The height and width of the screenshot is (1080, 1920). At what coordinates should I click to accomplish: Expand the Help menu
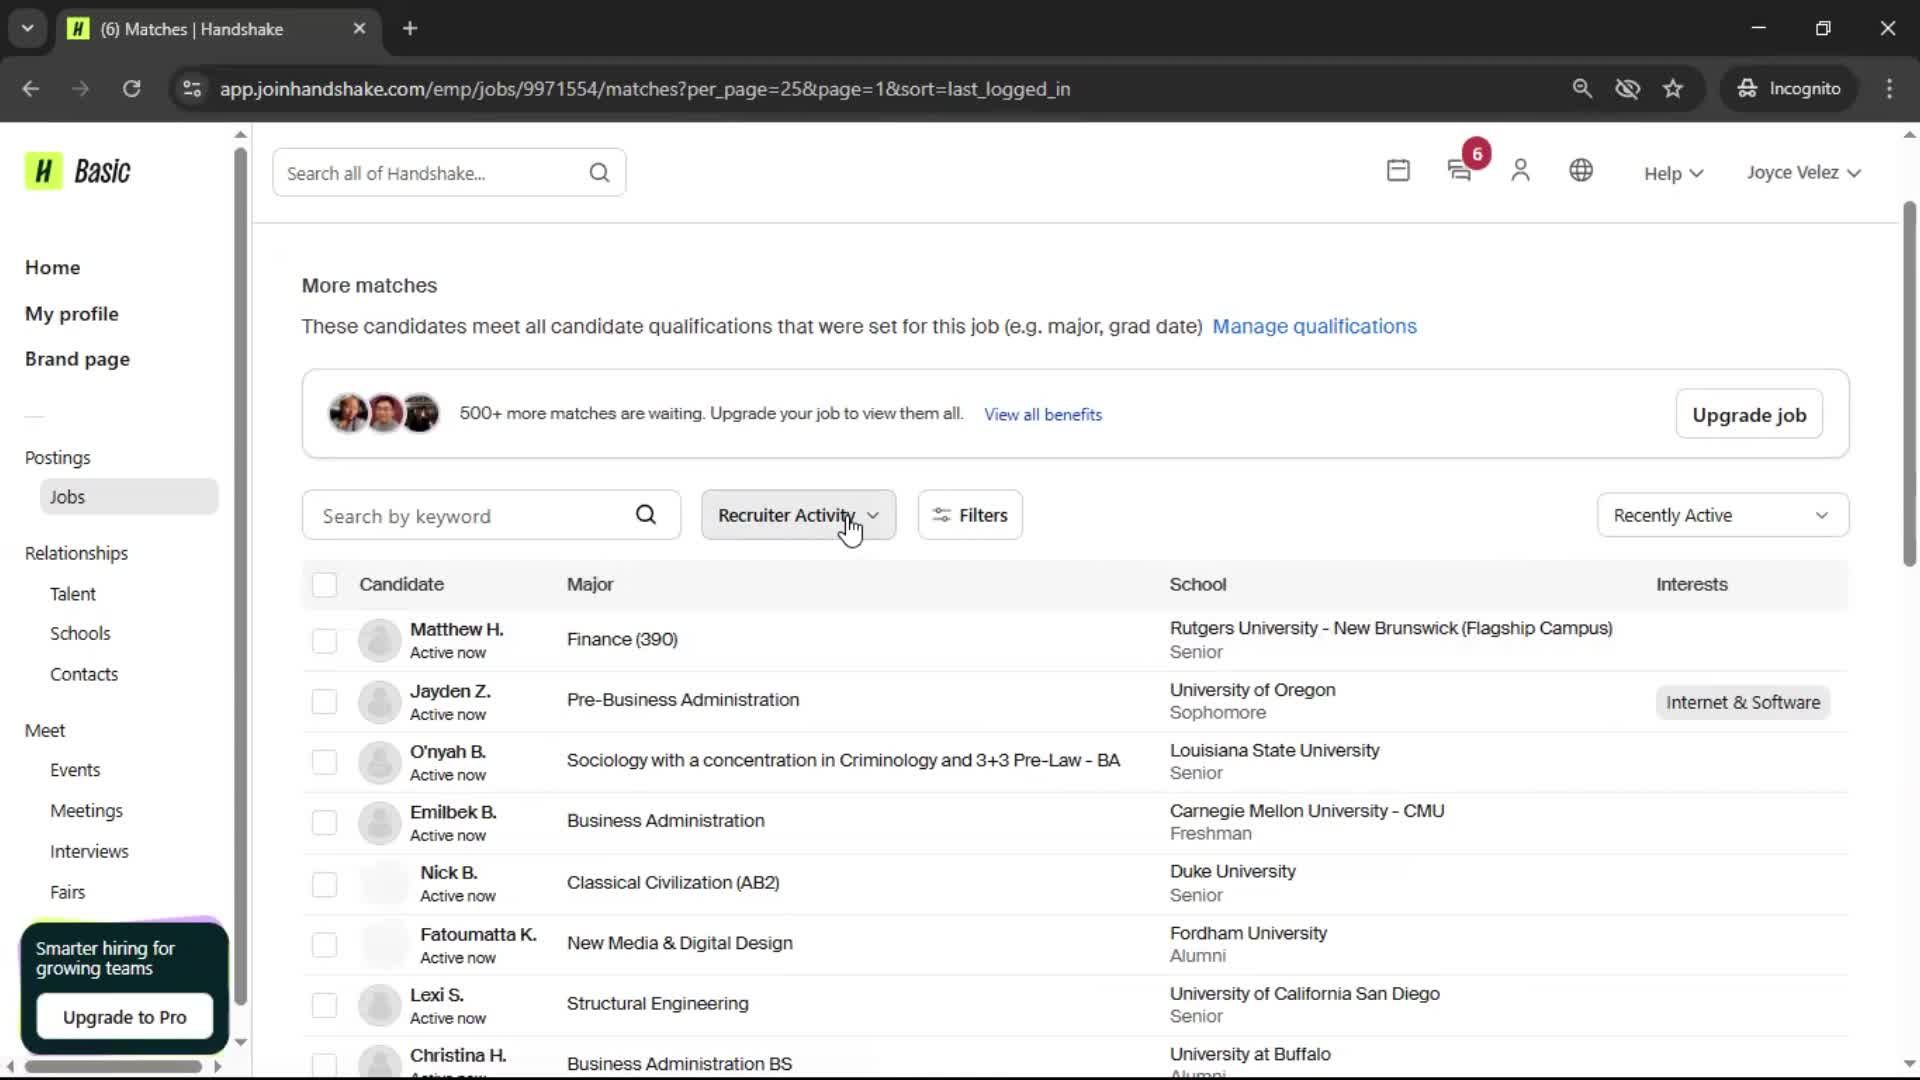(1673, 173)
